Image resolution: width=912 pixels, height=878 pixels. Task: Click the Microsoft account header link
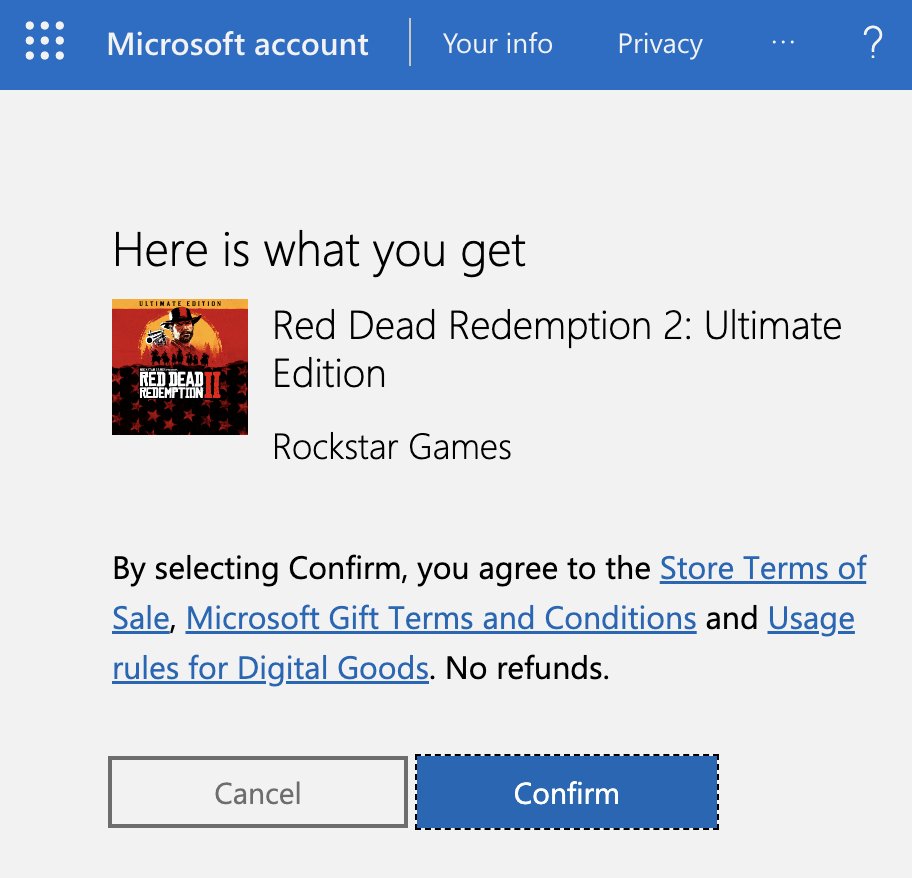coord(237,44)
